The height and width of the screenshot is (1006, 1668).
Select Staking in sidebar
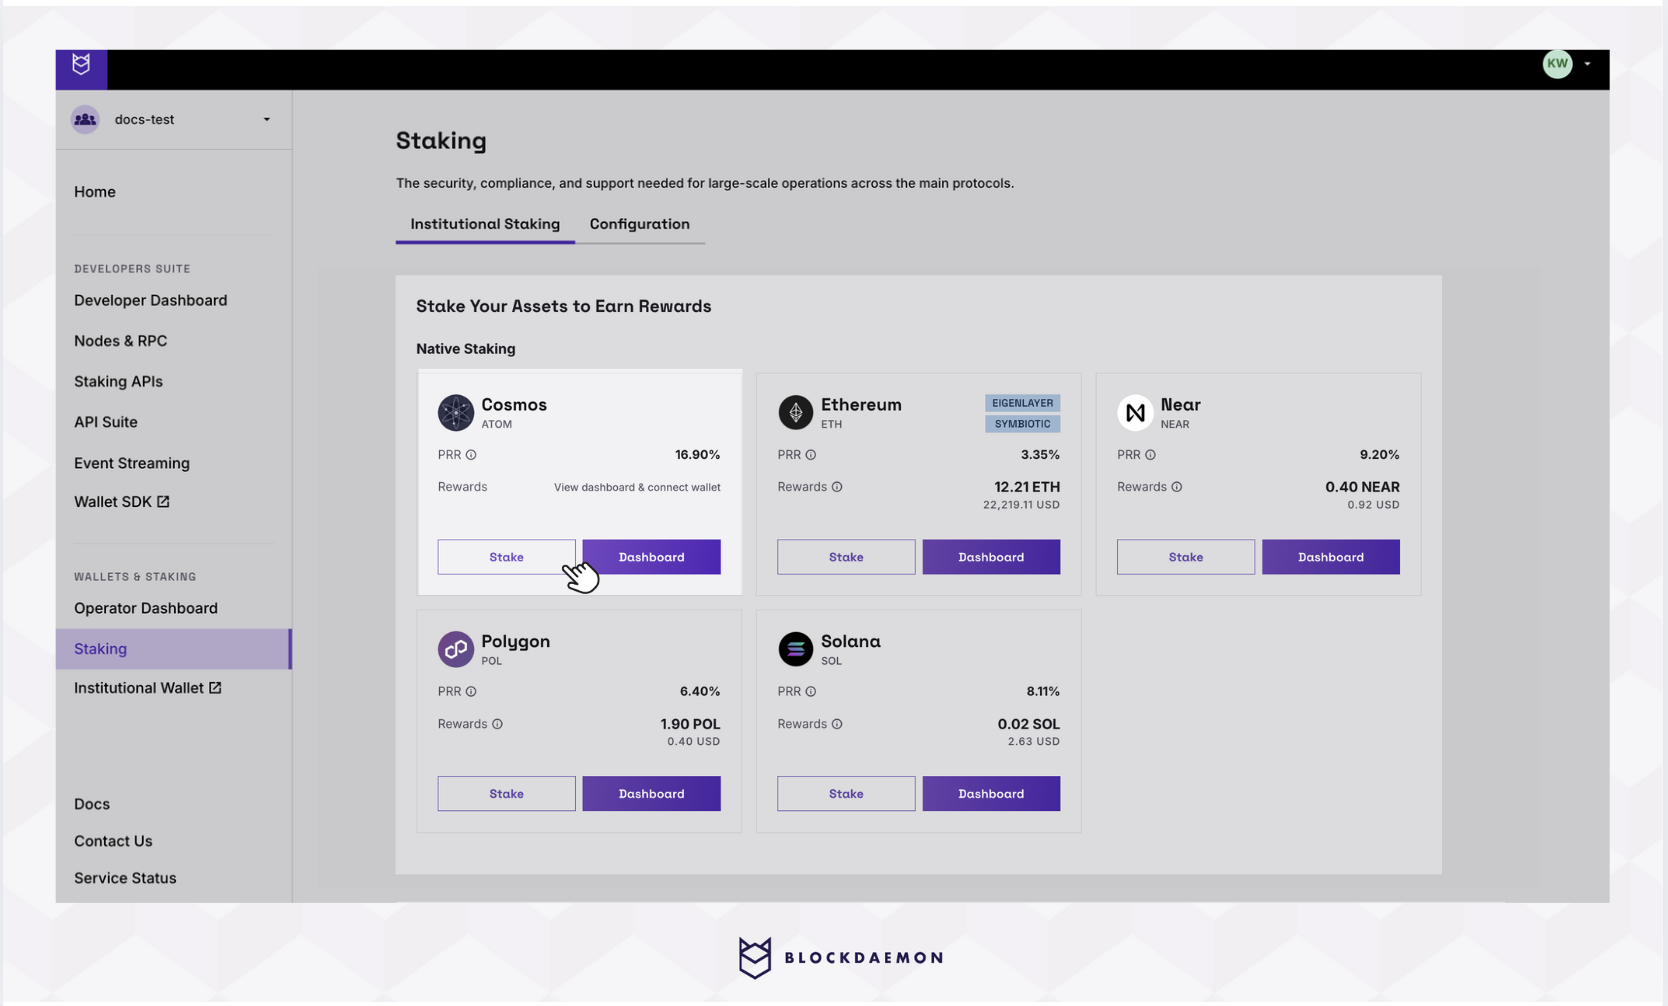(174, 649)
